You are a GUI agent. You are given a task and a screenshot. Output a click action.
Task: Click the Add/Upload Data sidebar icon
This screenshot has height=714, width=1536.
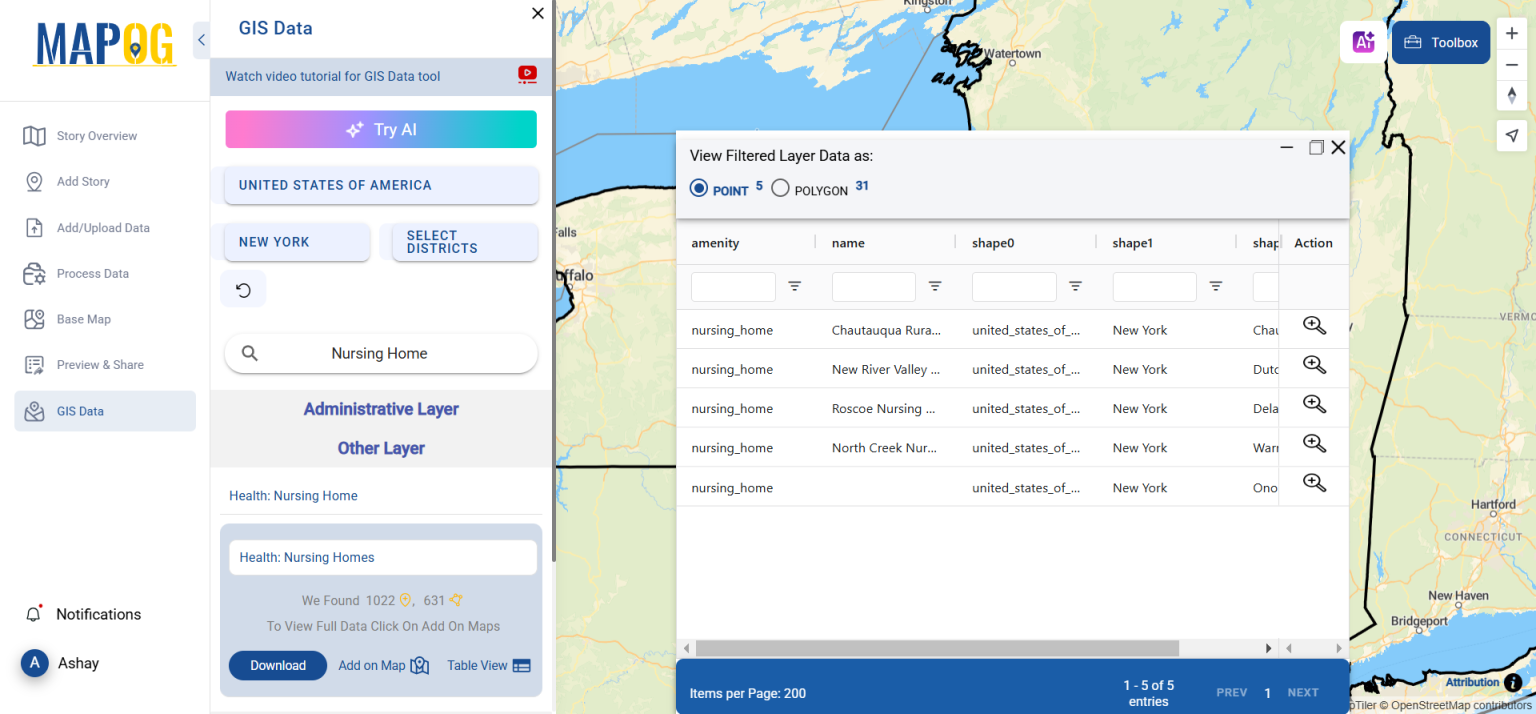(x=104, y=227)
